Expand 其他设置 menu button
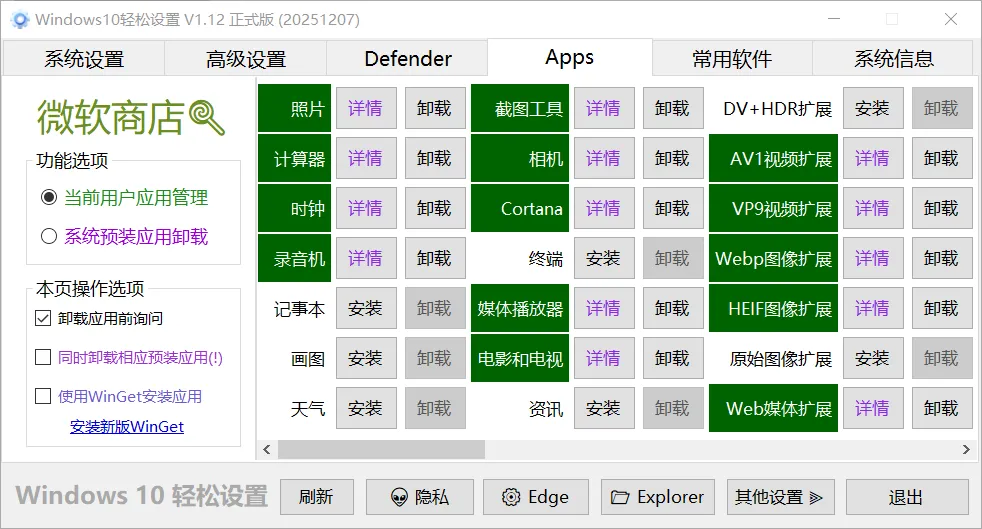Image resolution: width=982 pixels, height=529 pixels. (x=780, y=497)
